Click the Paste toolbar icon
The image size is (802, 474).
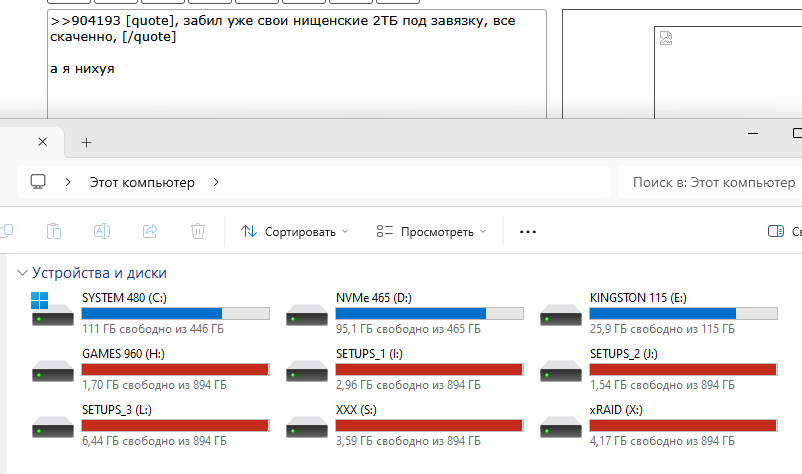[x=54, y=231]
